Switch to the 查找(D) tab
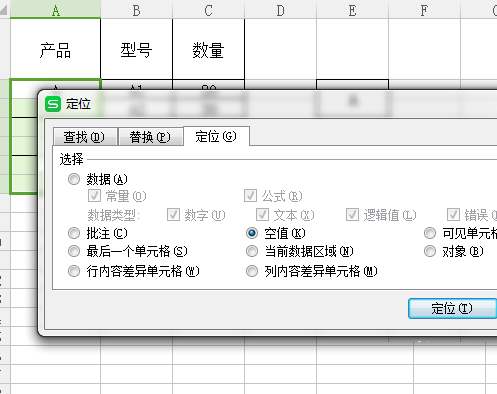 point(85,137)
